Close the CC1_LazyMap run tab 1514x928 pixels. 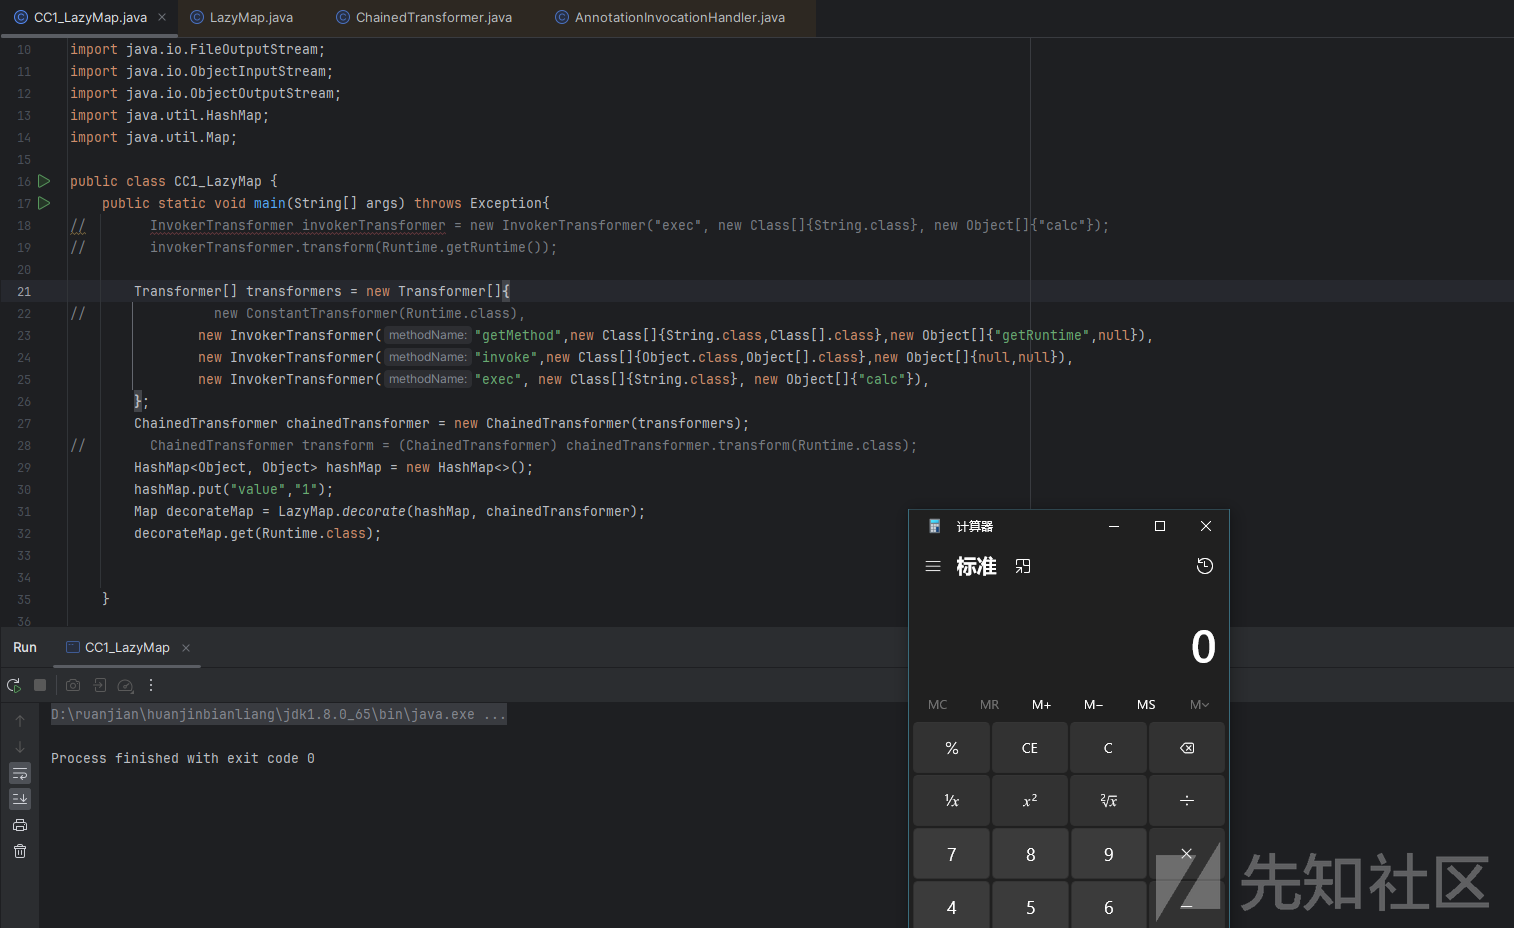pyautogui.click(x=186, y=648)
